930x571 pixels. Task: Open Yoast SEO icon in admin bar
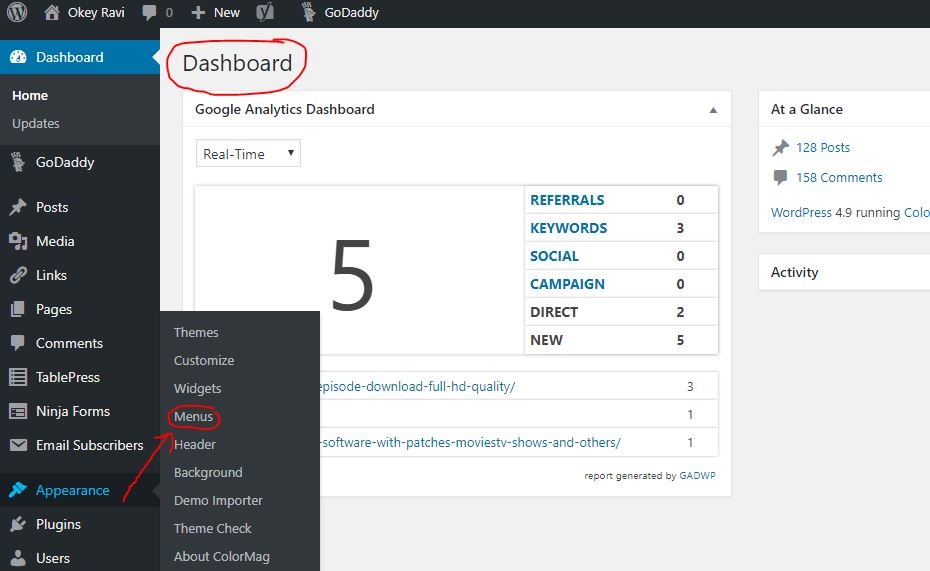click(x=265, y=12)
